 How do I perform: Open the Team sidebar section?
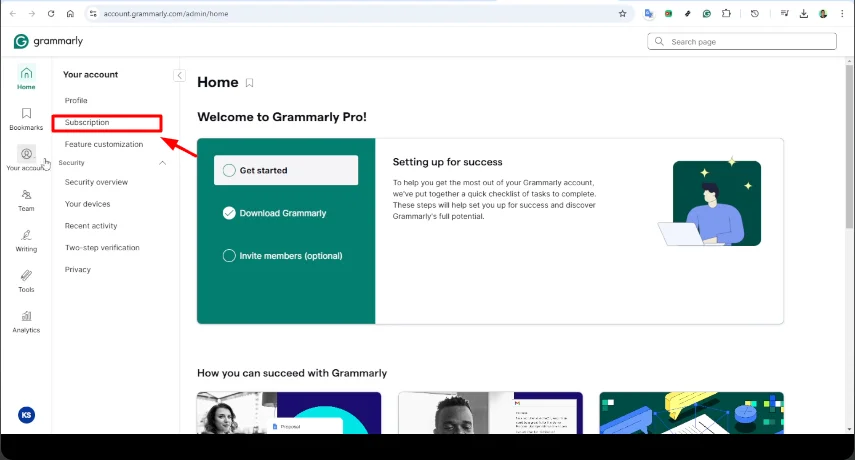click(x=26, y=200)
